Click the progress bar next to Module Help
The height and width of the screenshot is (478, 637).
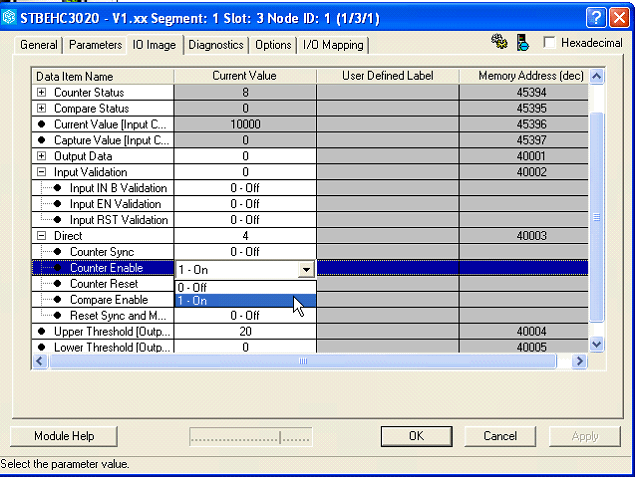pyautogui.click(x=251, y=437)
